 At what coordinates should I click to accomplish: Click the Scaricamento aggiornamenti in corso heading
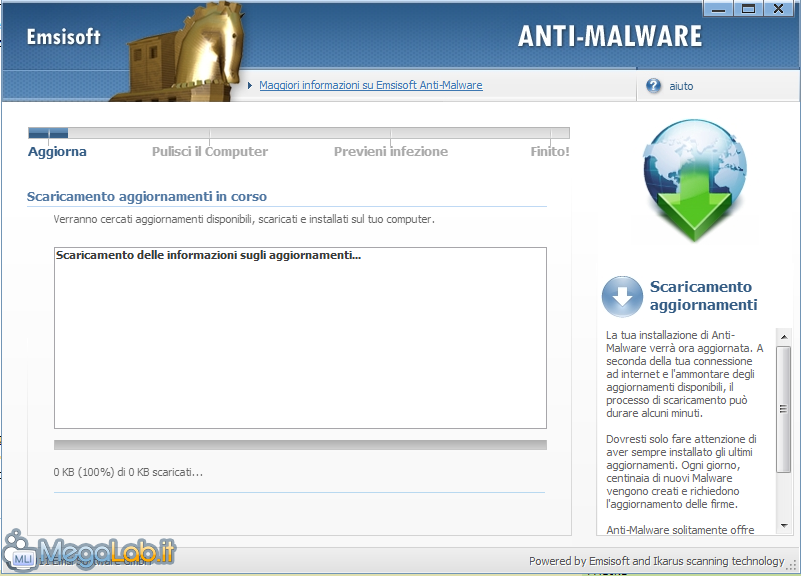tap(147, 197)
